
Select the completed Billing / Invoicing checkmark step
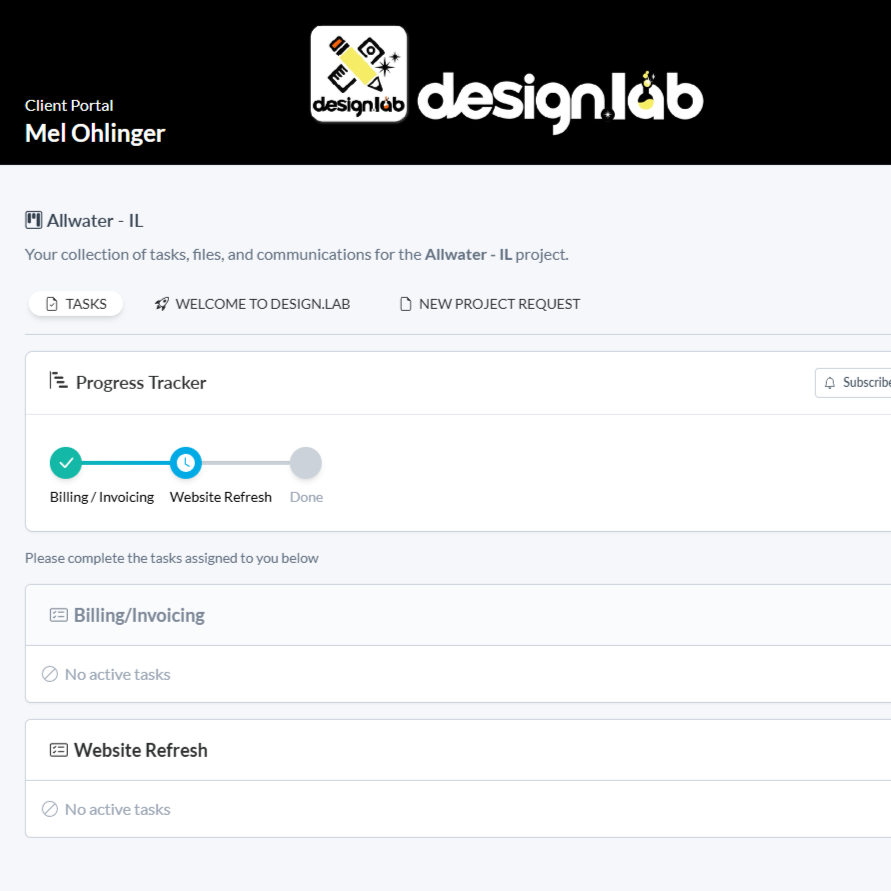click(x=66, y=462)
